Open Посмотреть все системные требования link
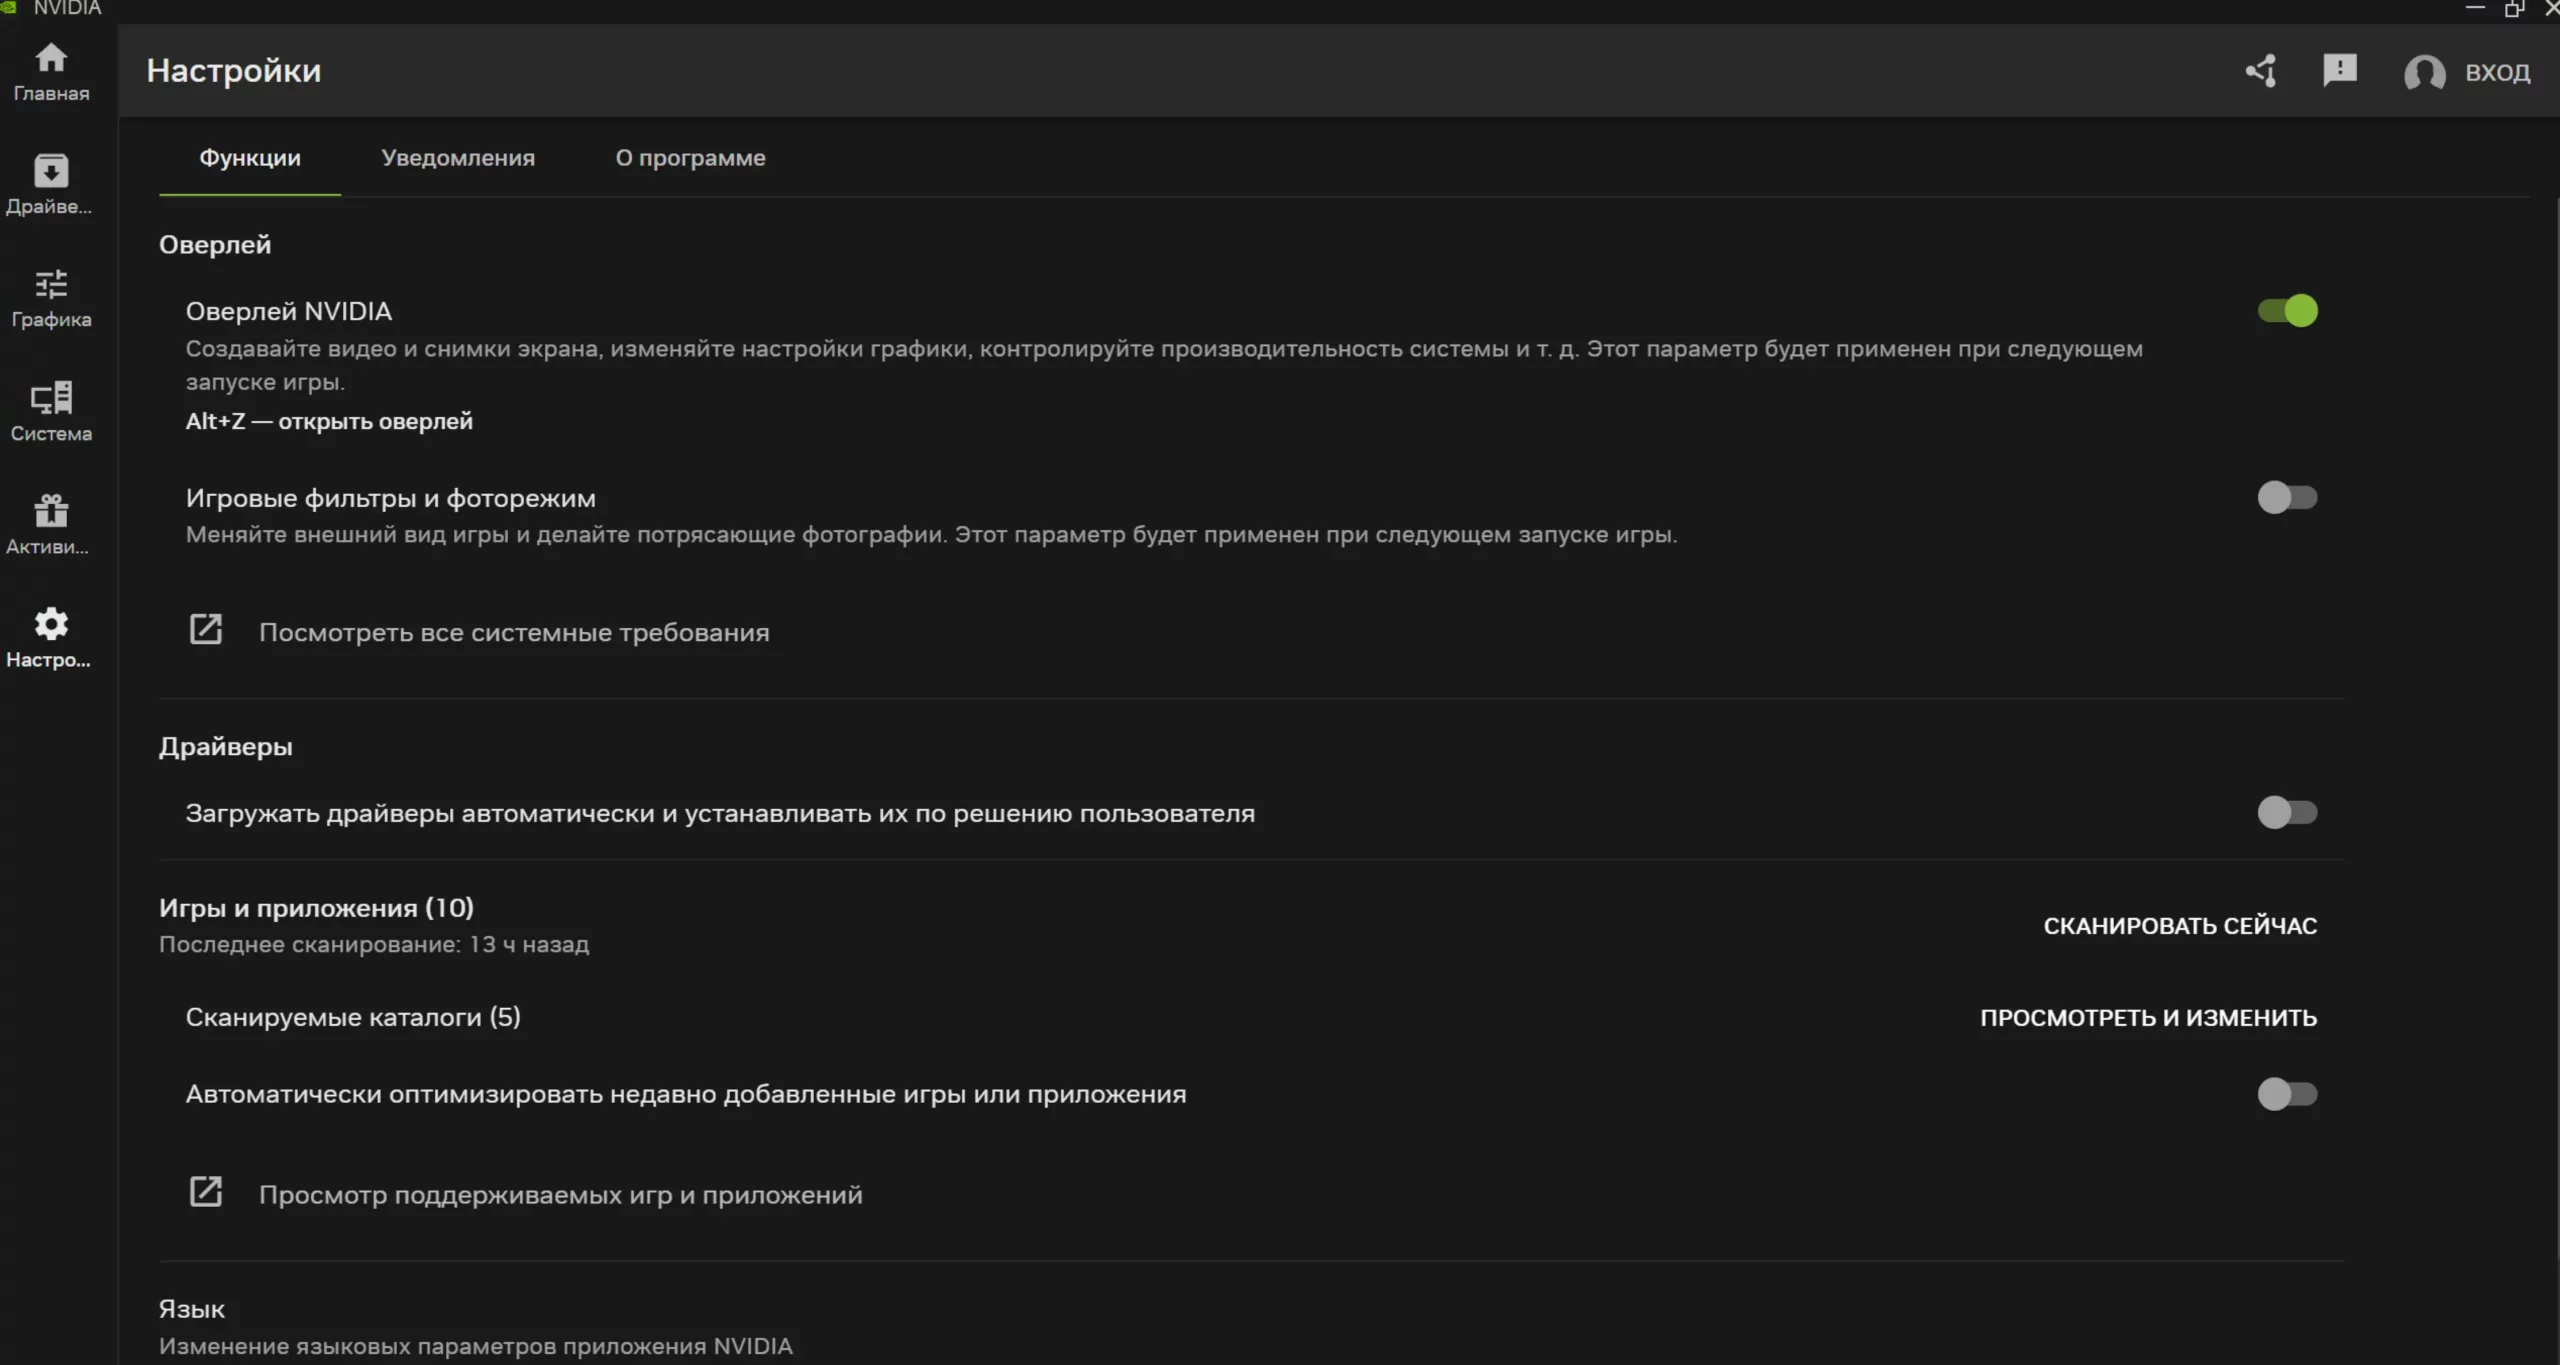Viewport: 2560px width, 1365px height. [514, 633]
